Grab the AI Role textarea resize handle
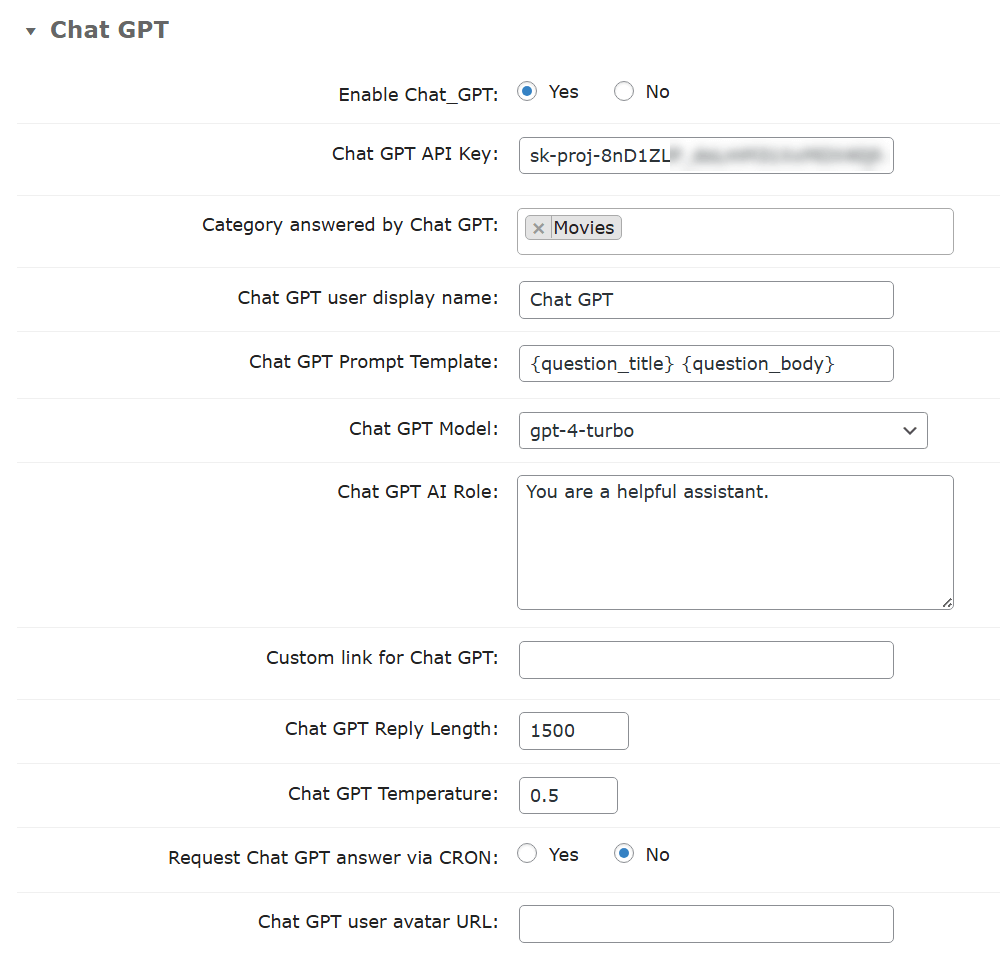The width and height of the screenshot is (1000, 960). coord(946,602)
